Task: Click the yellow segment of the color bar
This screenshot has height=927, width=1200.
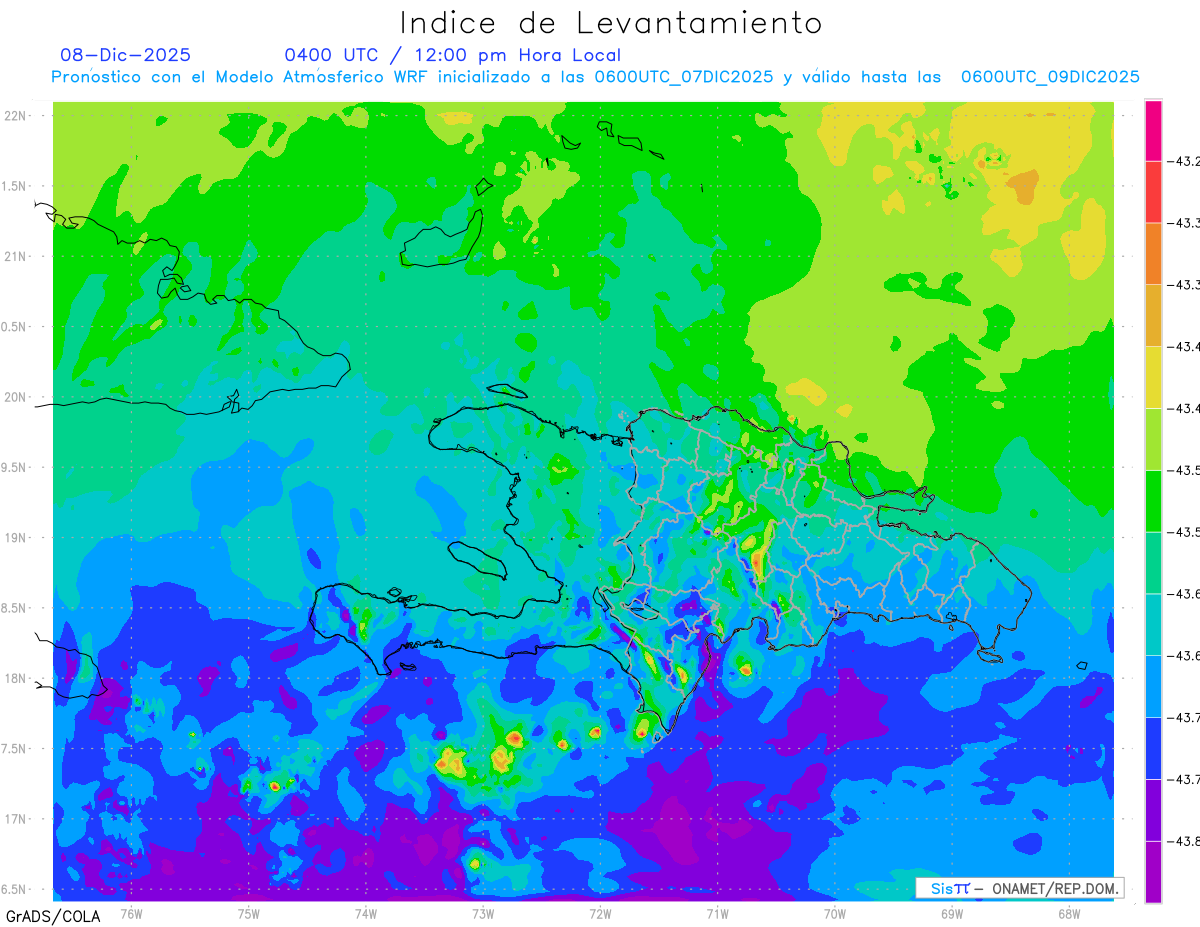Action: point(1153,377)
